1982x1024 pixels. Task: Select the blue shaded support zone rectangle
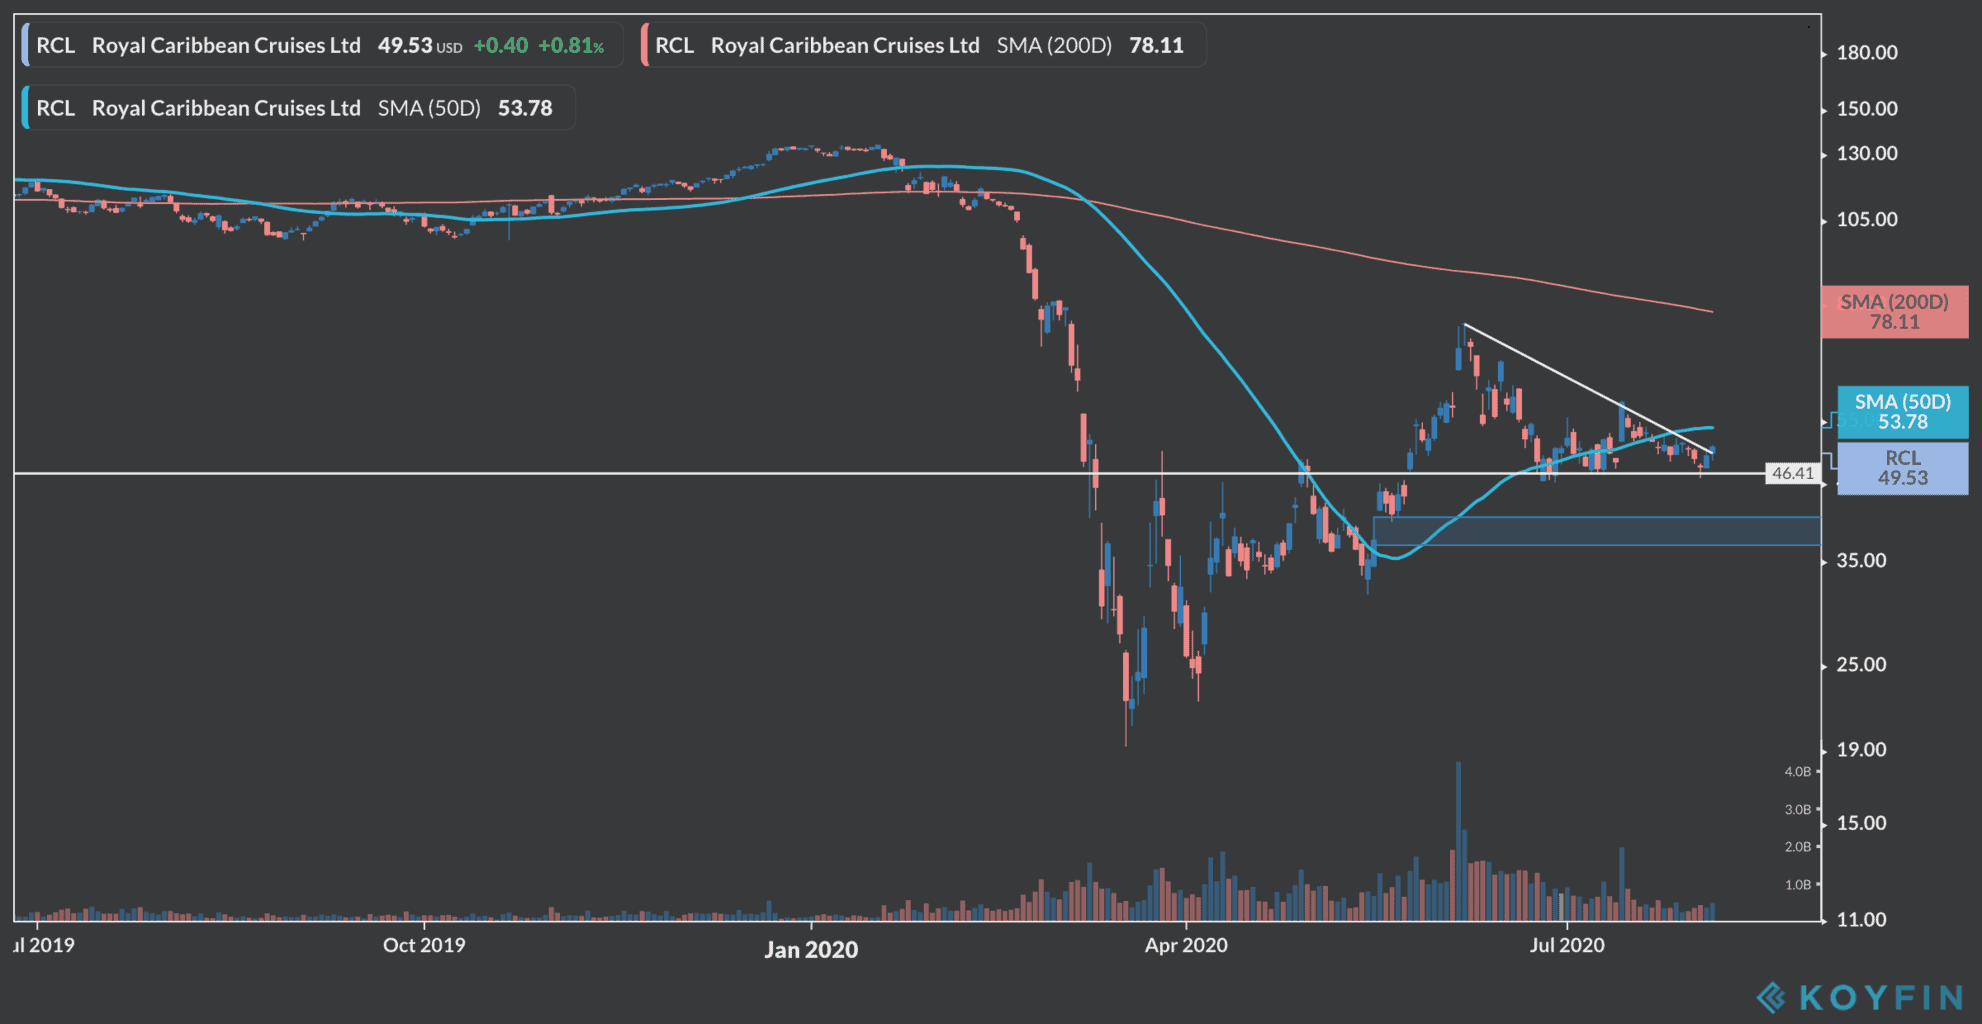[1596, 531]
